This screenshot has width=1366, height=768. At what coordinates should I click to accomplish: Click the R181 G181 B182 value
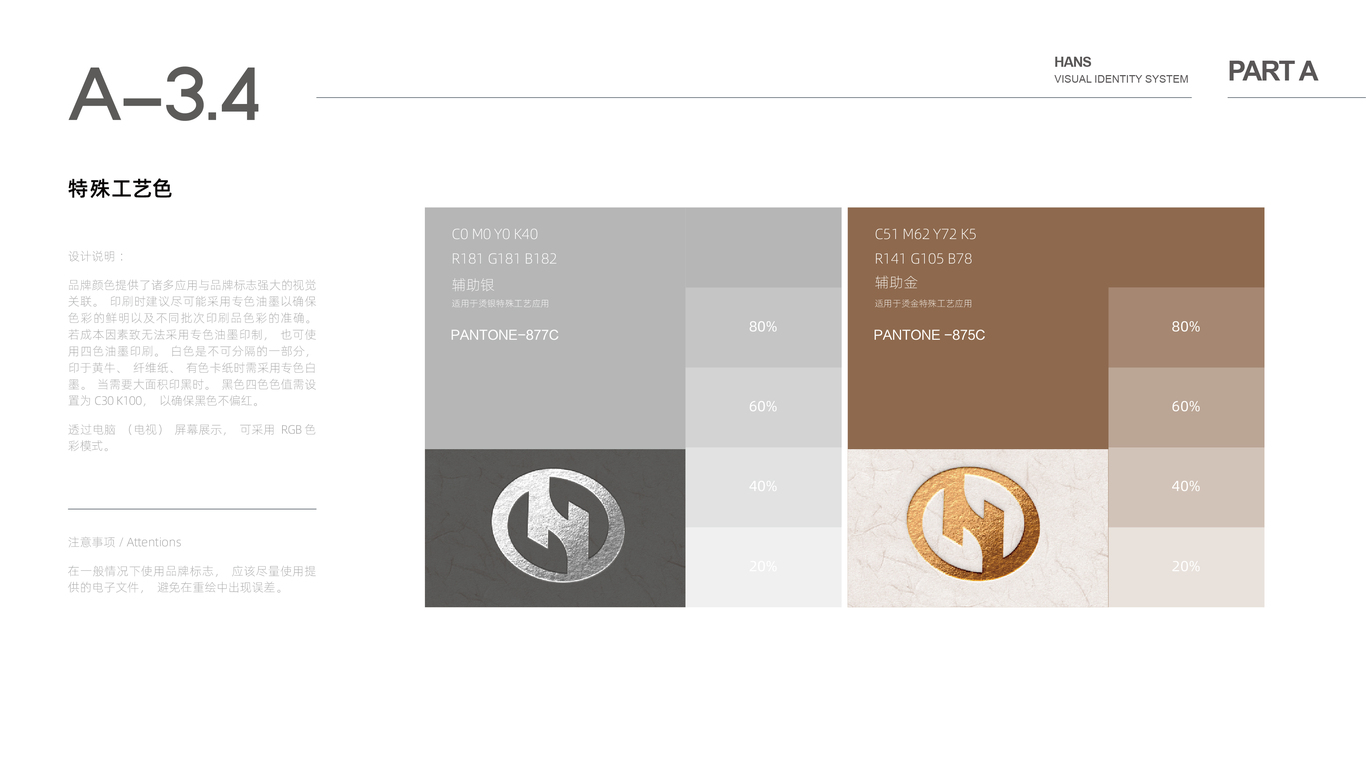coord(504,259)
